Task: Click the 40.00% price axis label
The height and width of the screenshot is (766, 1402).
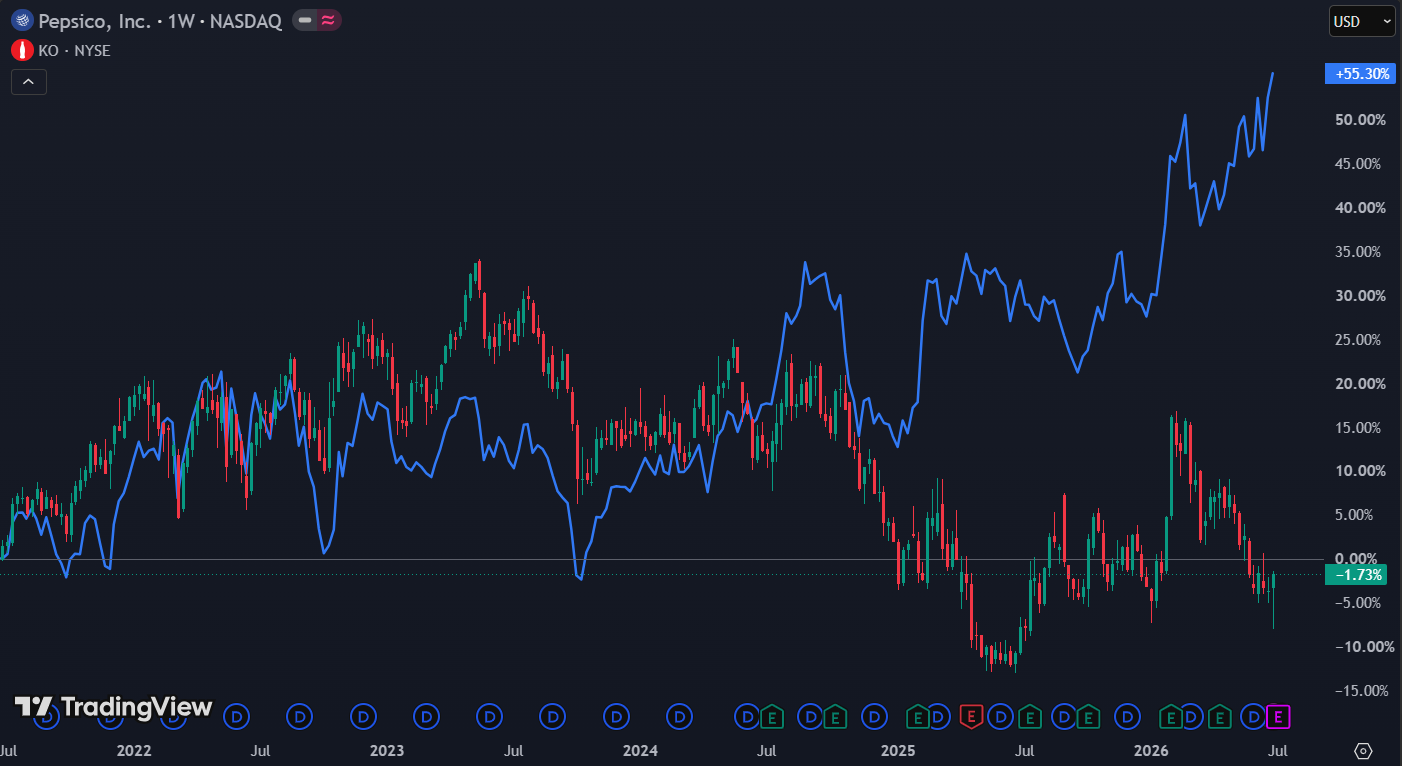Action: pos(1361,208)
